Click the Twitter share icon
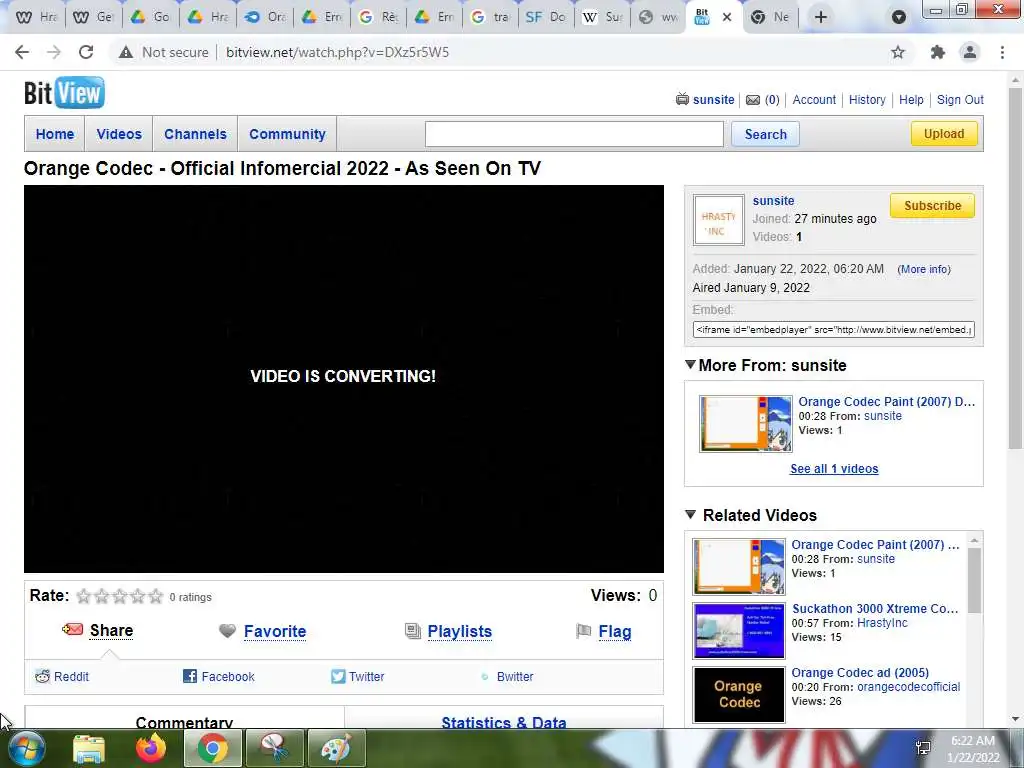This screenshot has width=1024, height=768. point(338,677)
